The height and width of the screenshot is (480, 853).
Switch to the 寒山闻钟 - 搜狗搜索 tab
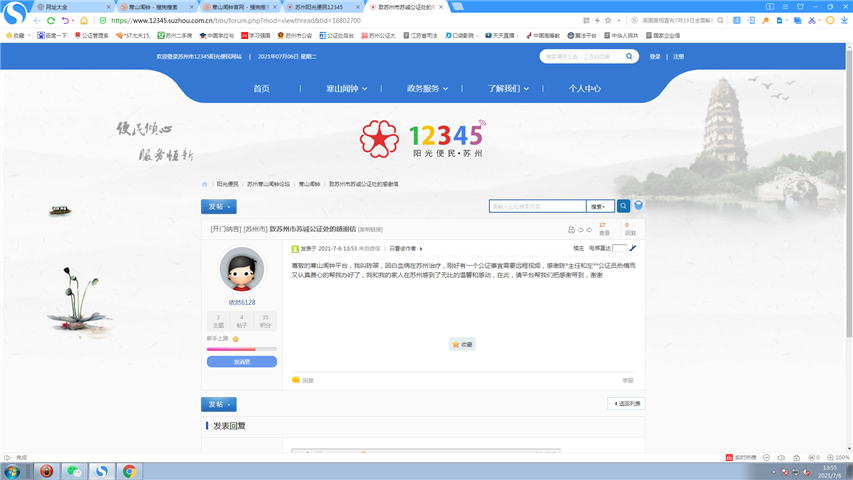click(157, 7)
